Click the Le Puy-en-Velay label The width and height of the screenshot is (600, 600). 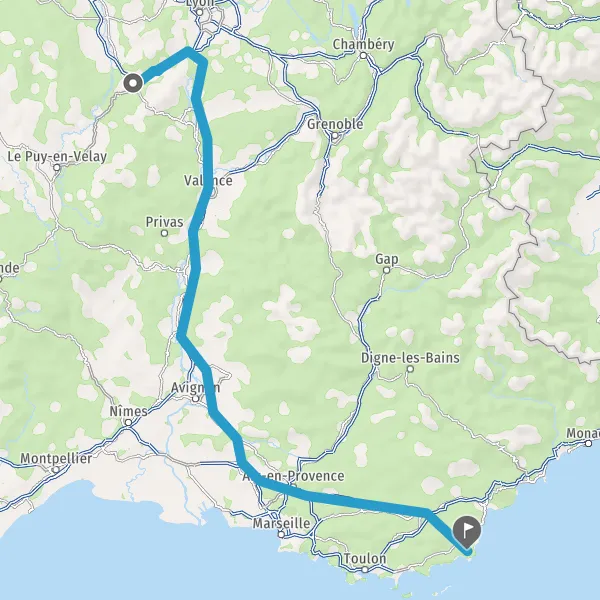pyautogui.click(x=57, y=157)
